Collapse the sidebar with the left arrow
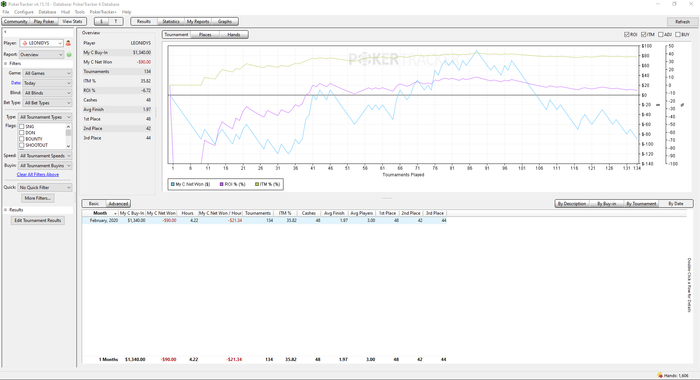 pyautogui.click(x=5, y=32)
